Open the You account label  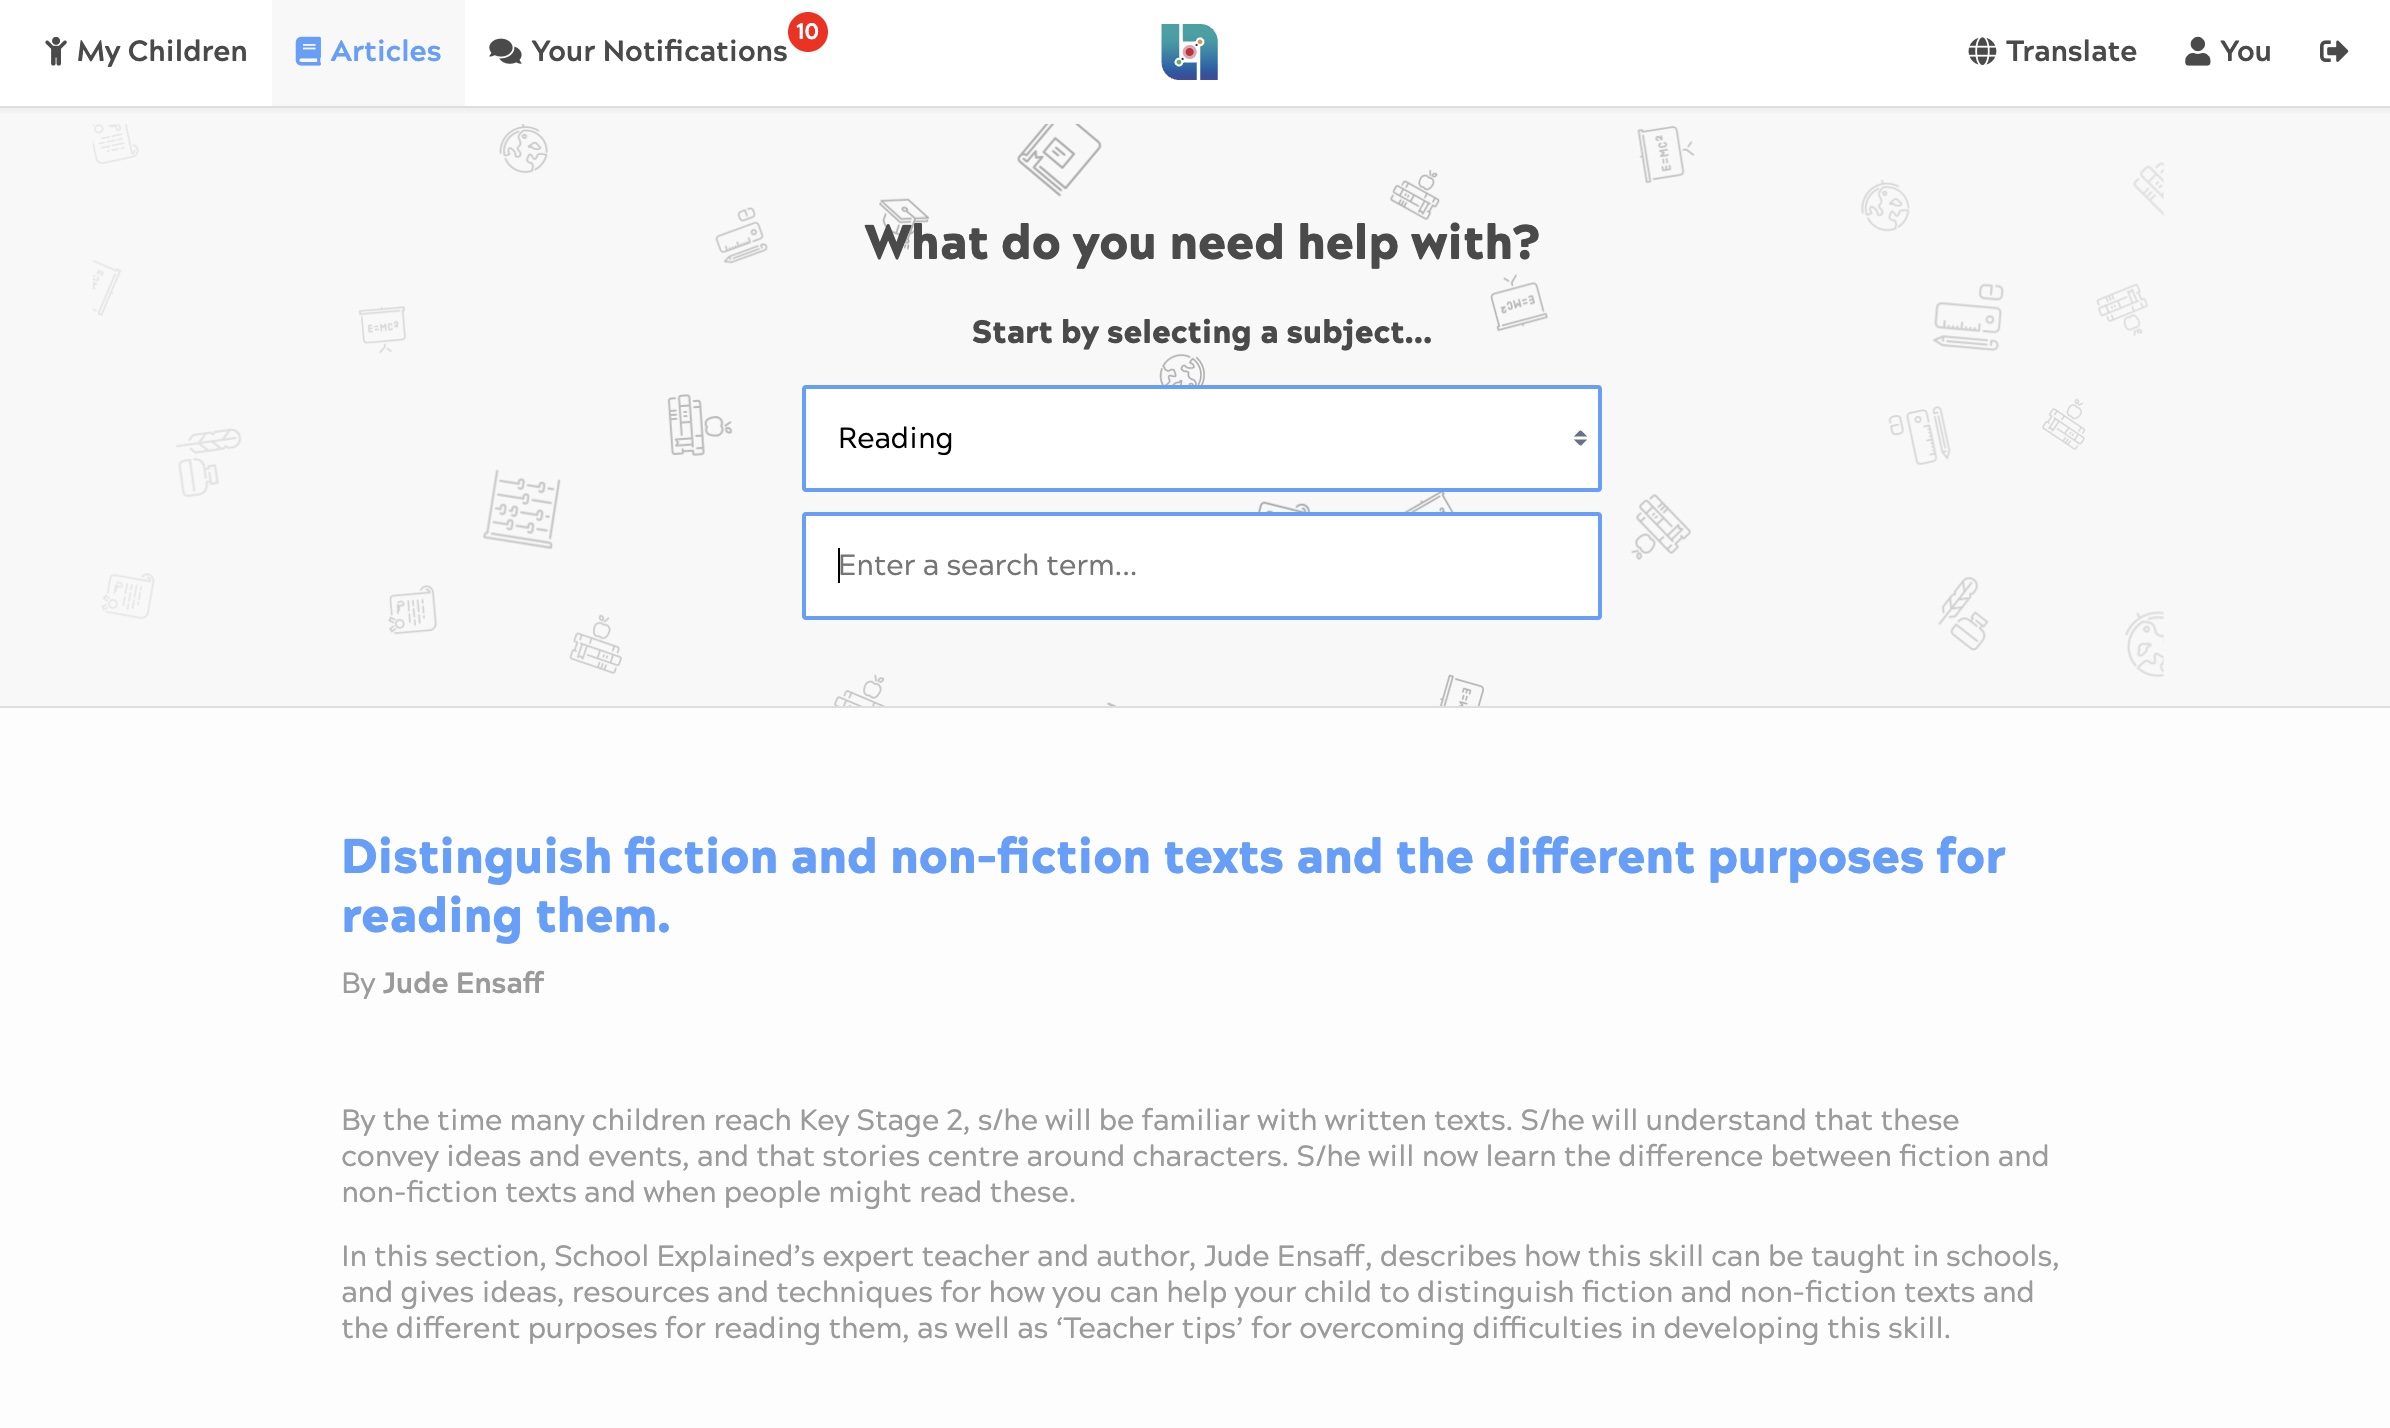[x=2245, y=51]
